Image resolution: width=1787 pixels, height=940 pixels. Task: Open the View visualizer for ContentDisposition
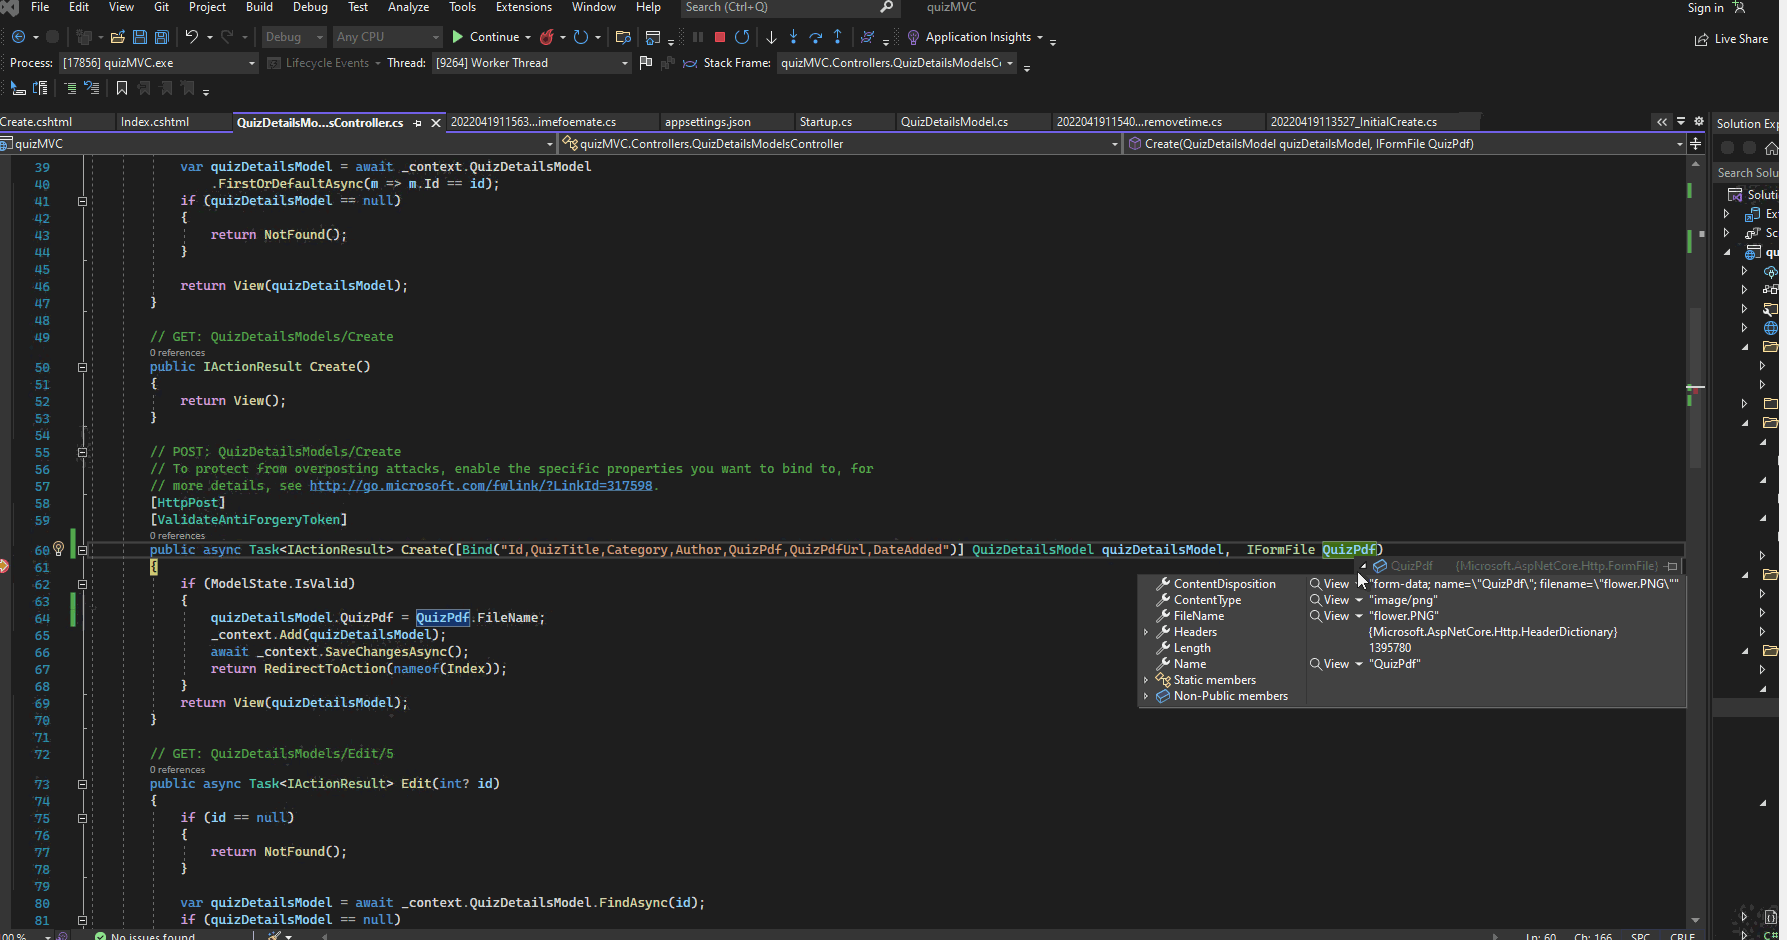point(1329,584)
